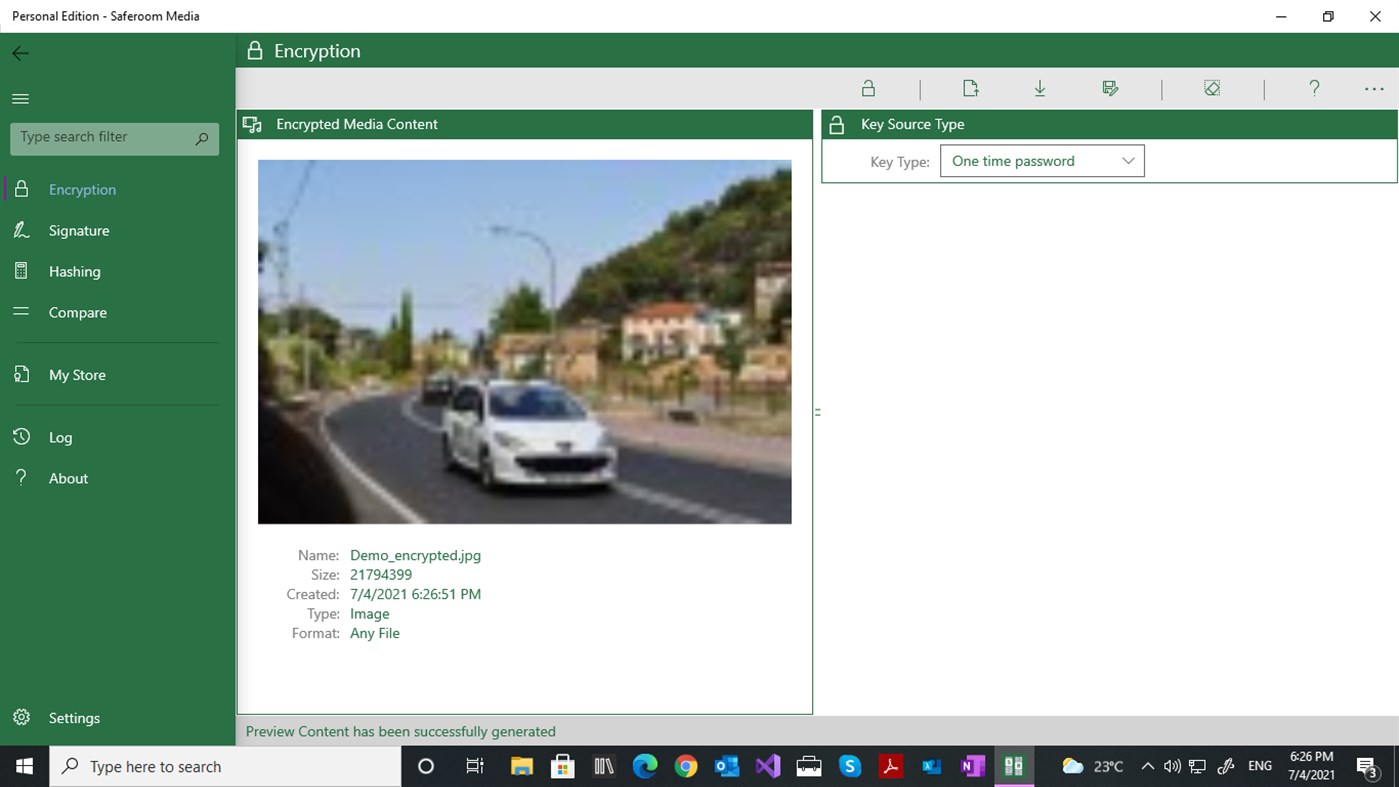Open the lock encryption icon in the toolbar
The image size is (1399, 787).
coord(868,88)
